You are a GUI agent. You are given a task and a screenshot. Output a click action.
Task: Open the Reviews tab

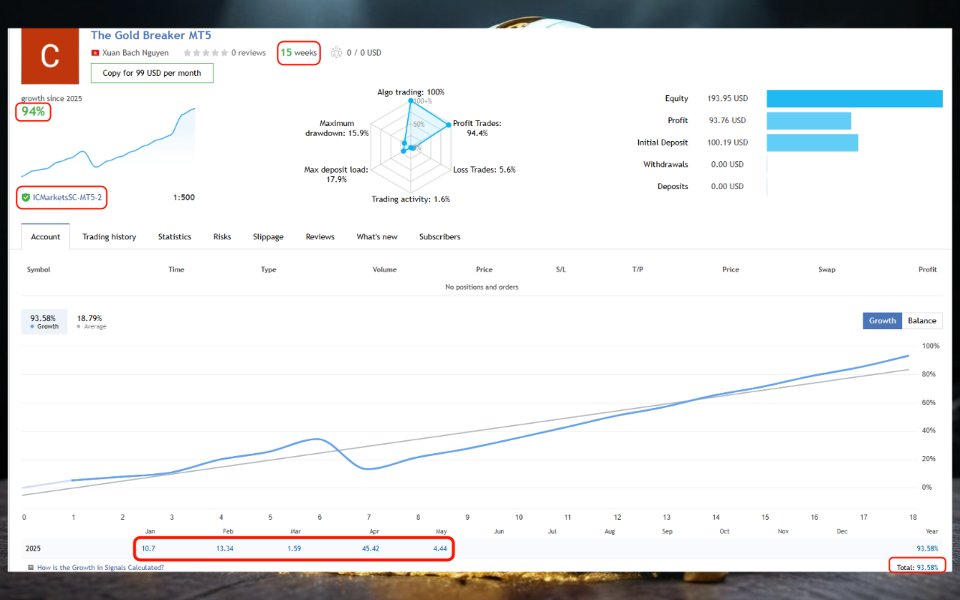(x=320, y=236)
